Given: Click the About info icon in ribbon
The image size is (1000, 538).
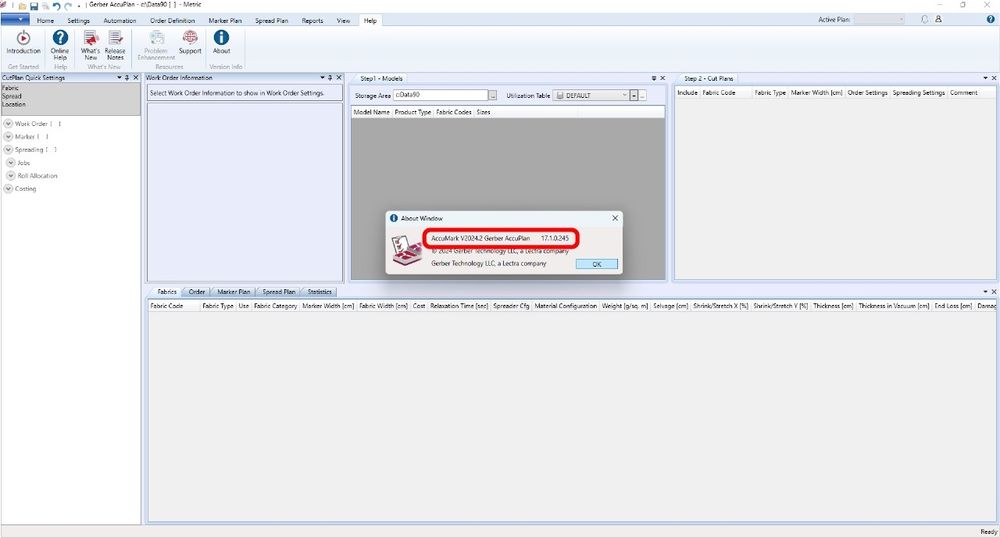Looking at the screenshot, I should (x=221, y=38).
